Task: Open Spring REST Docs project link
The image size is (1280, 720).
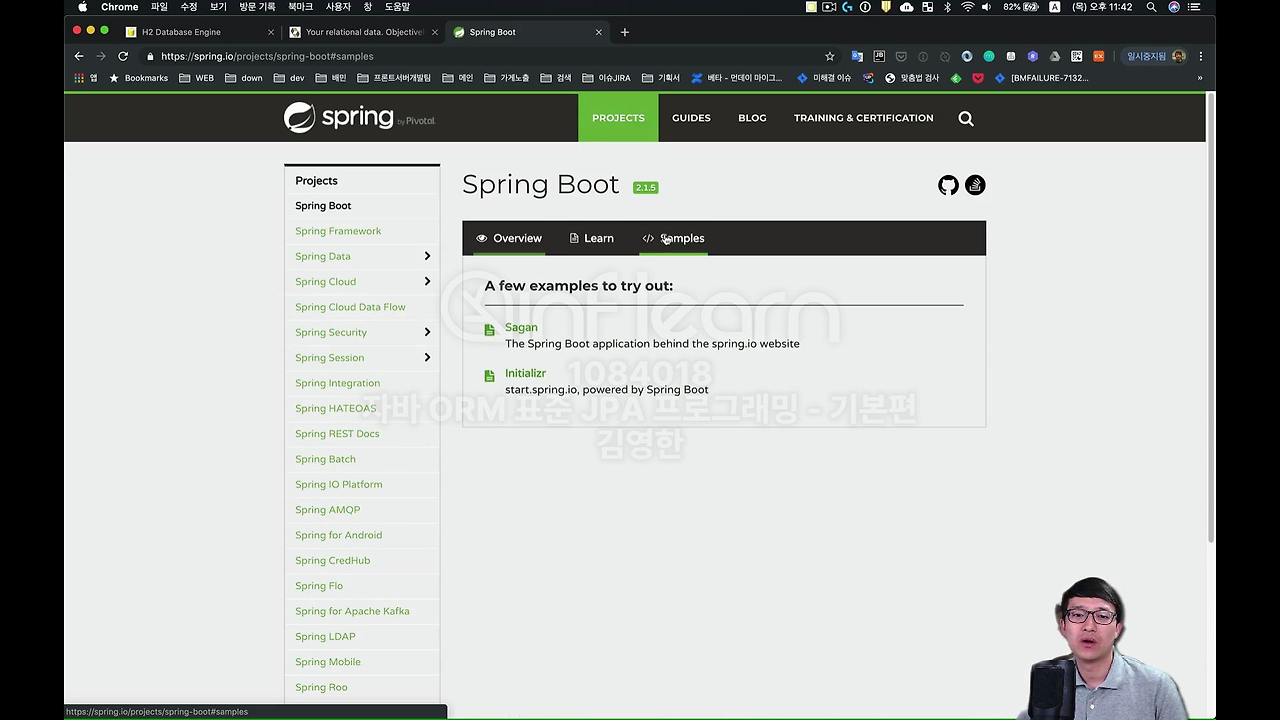Action: [337, 434]
